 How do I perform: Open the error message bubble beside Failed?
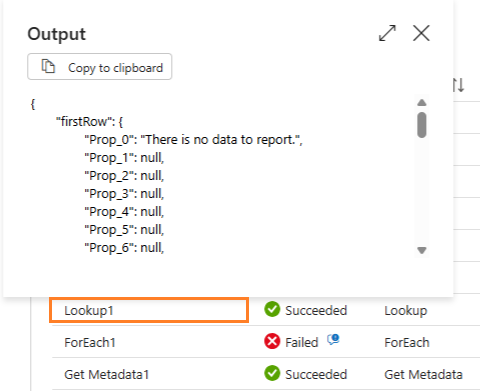pyautogui.click(x=333, y=339)
